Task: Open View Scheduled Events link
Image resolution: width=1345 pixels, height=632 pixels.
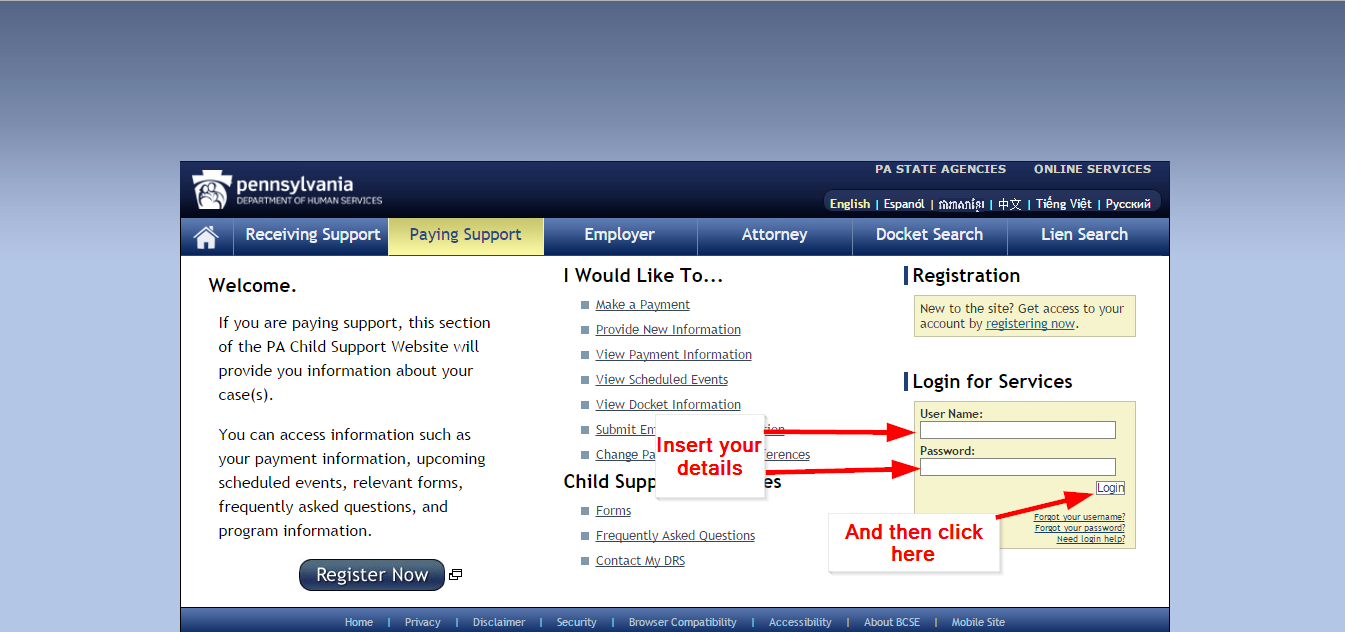Action: [x=662, y=380]
